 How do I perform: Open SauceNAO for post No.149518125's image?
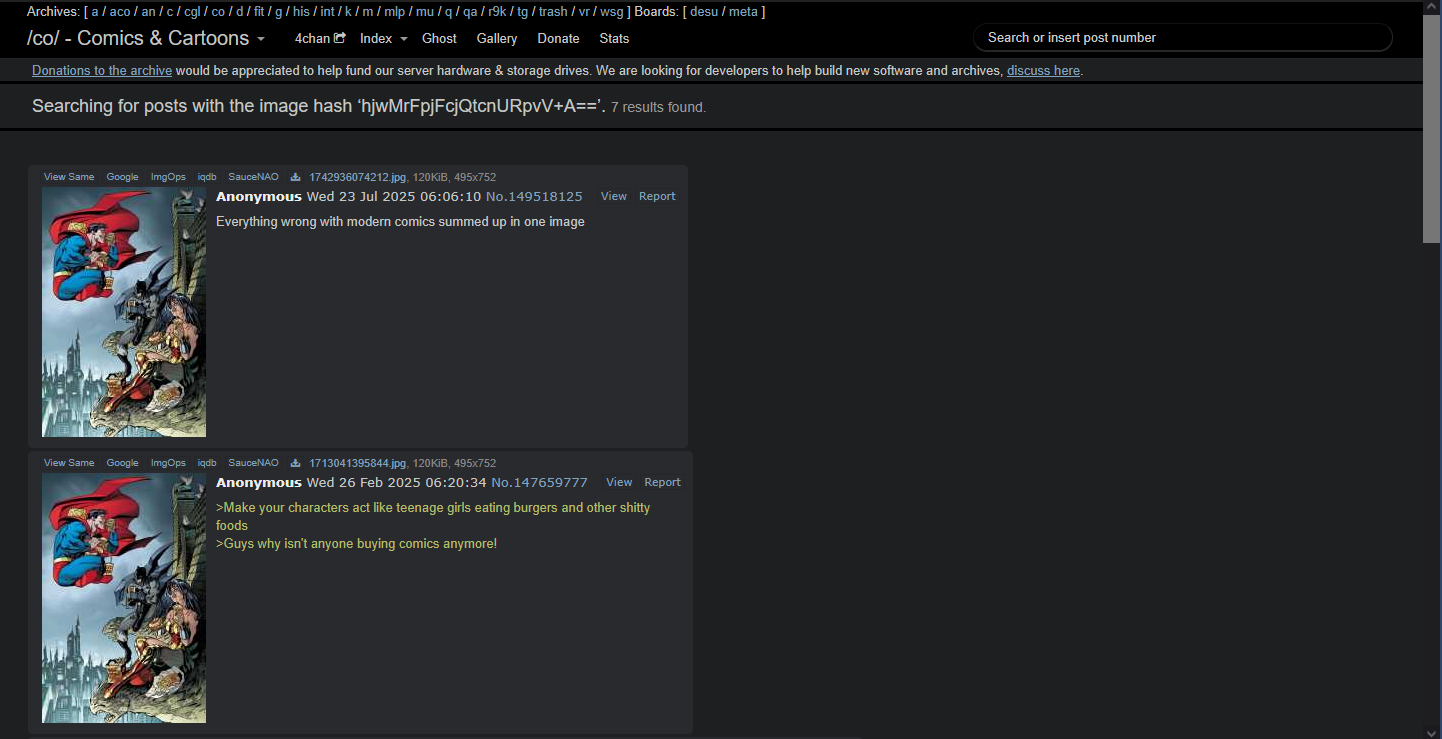[254, 177]
